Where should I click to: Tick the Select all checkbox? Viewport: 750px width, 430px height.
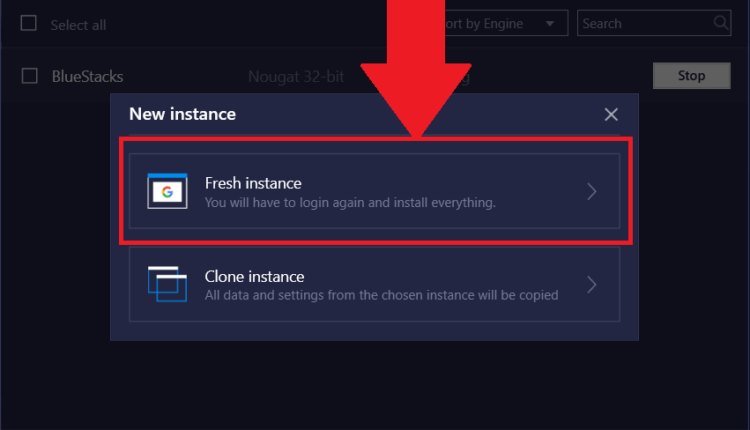point(29,24)
